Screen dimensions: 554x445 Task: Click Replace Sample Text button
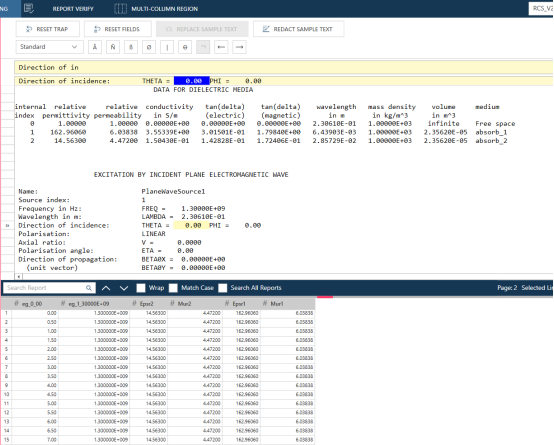pyautogui.click(x=202, y=29)
